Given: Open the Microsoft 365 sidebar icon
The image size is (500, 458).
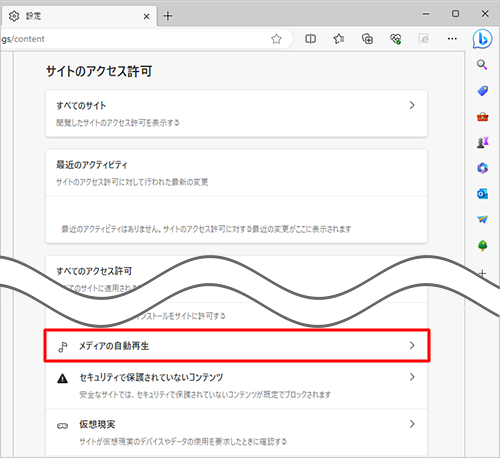Looking at the screenshot, I should pos(482,168).
